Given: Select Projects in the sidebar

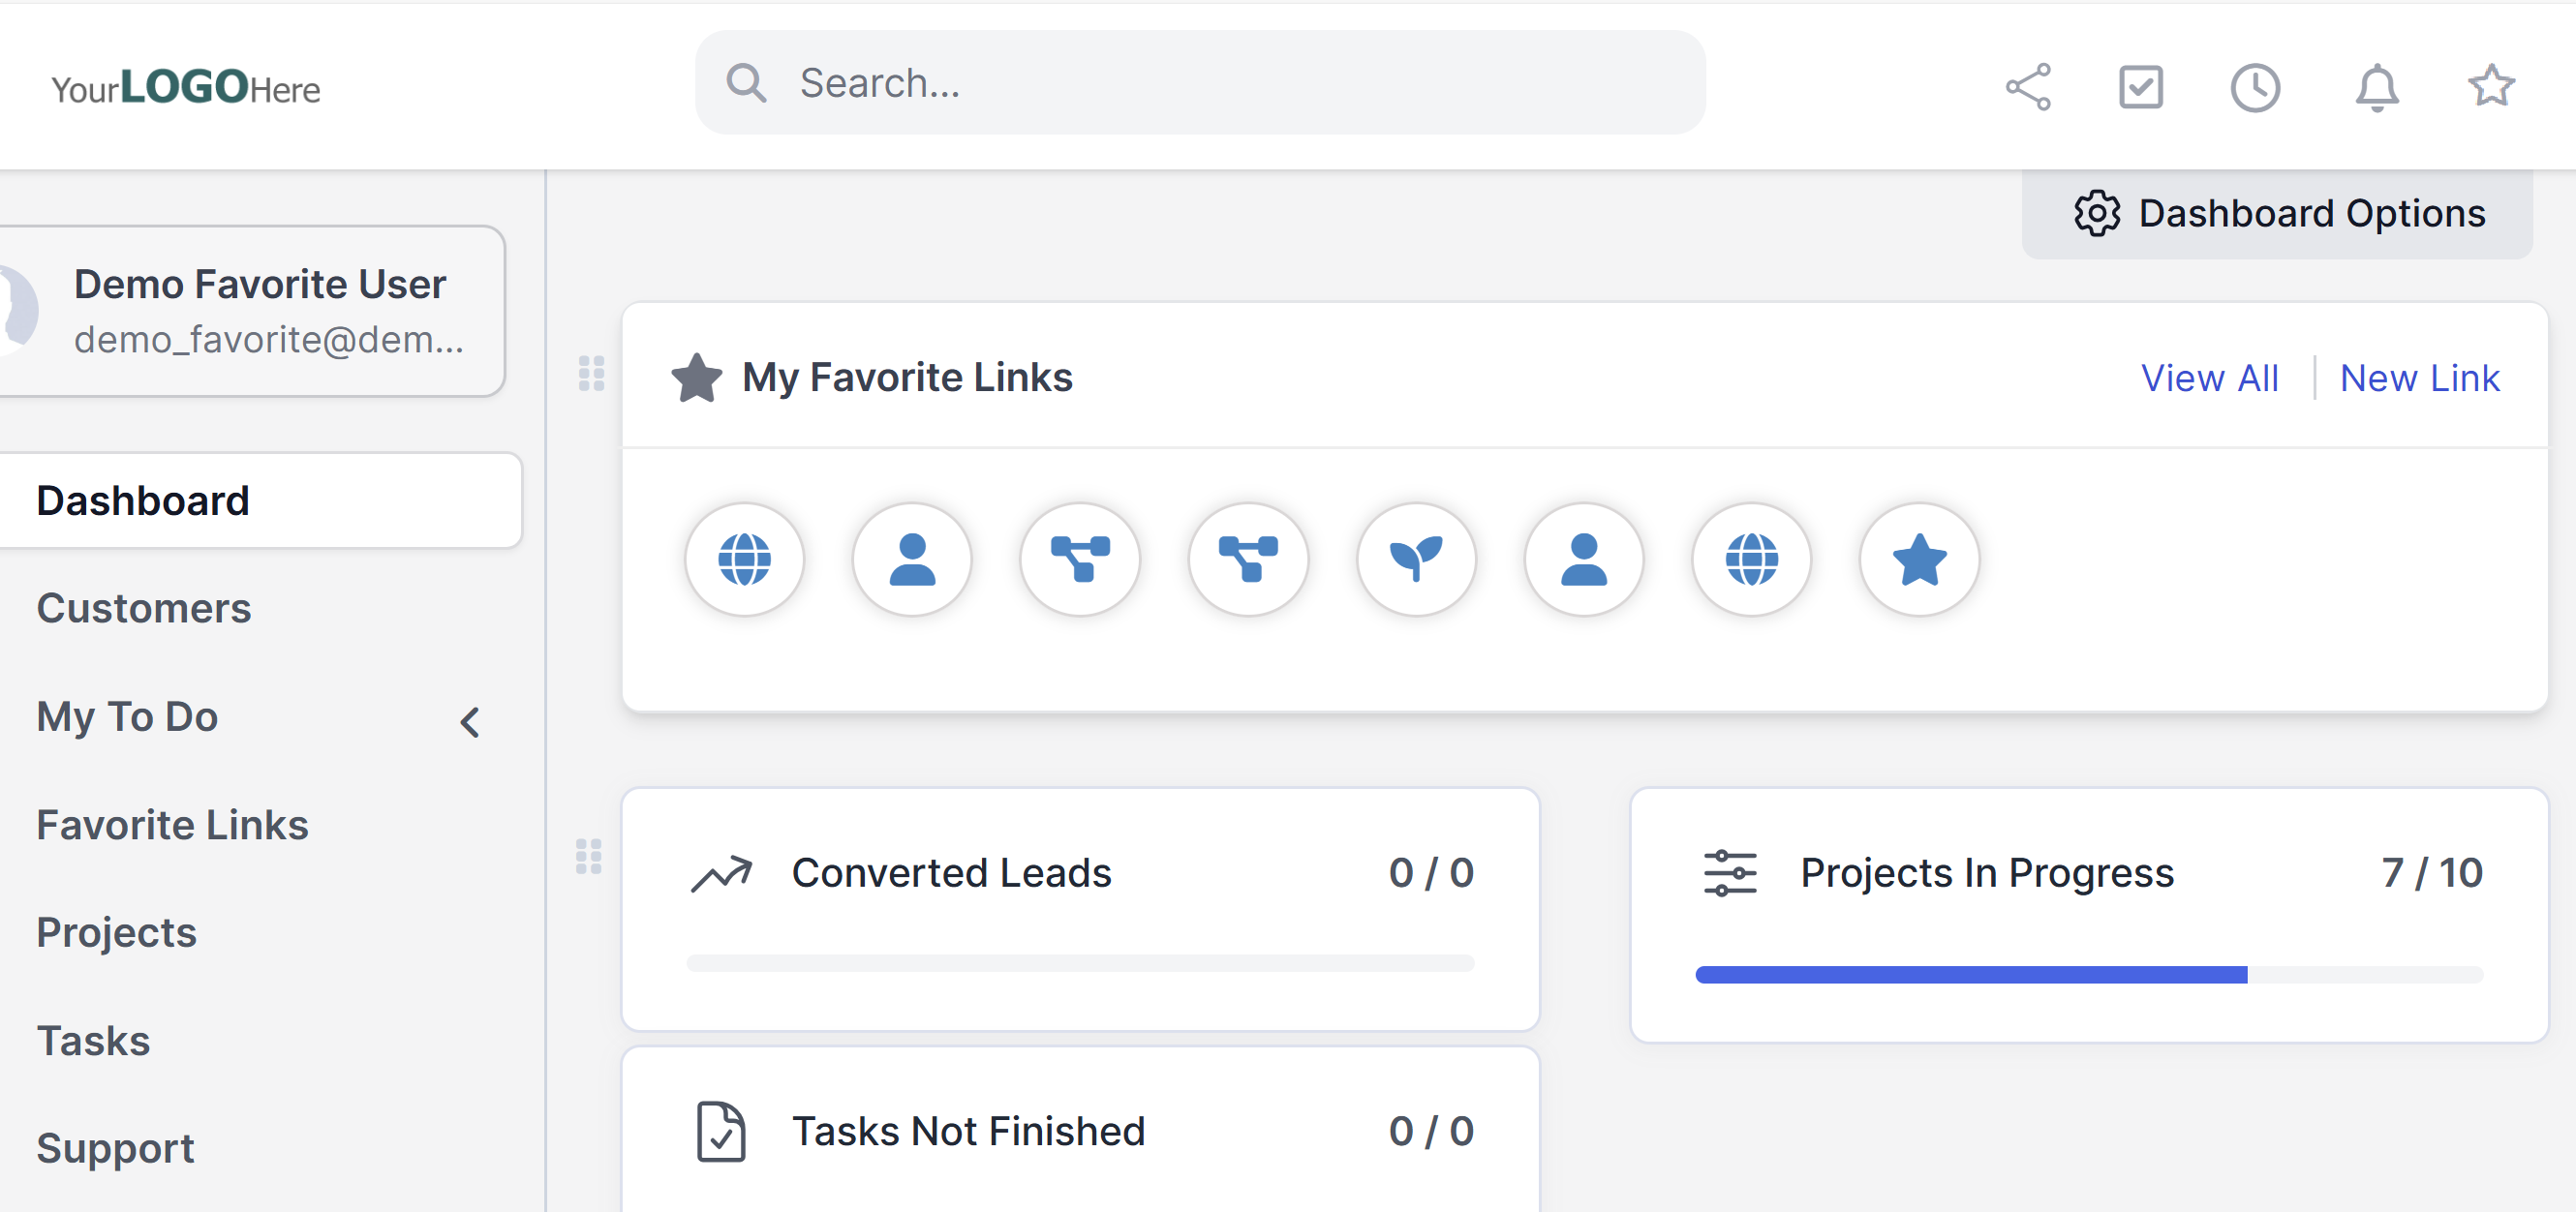Looking at the screenshot, I should (x=117, y=932).
